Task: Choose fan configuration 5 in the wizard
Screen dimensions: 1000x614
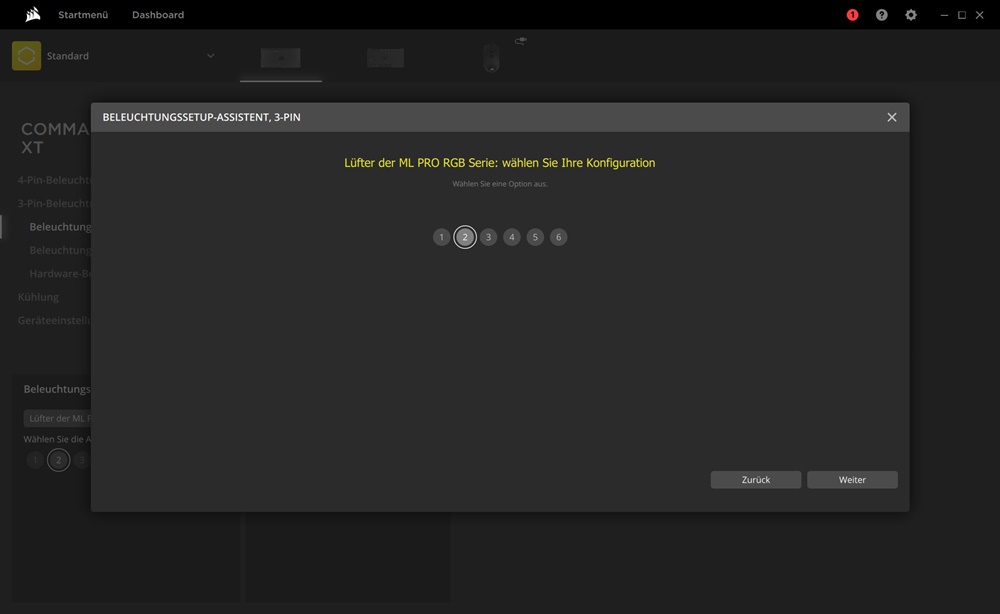Action: click(535, 237)
